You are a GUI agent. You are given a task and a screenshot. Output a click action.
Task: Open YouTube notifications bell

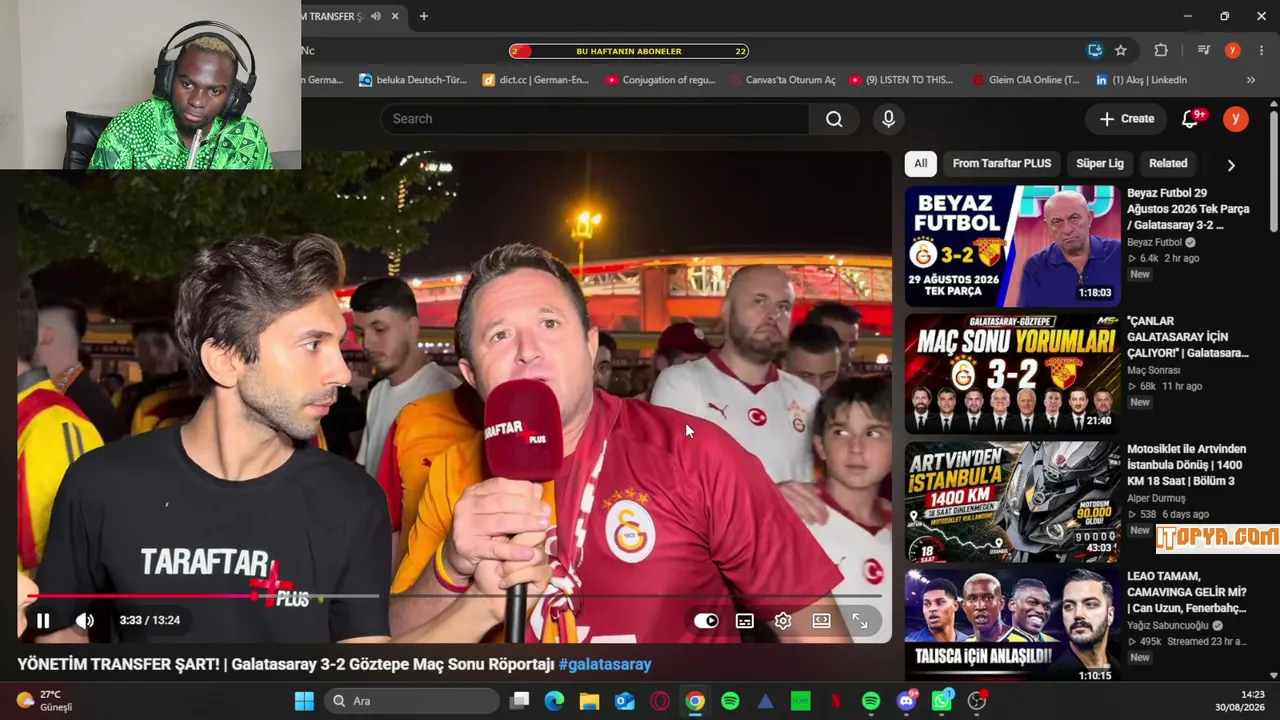click(x=1190, y=119)
